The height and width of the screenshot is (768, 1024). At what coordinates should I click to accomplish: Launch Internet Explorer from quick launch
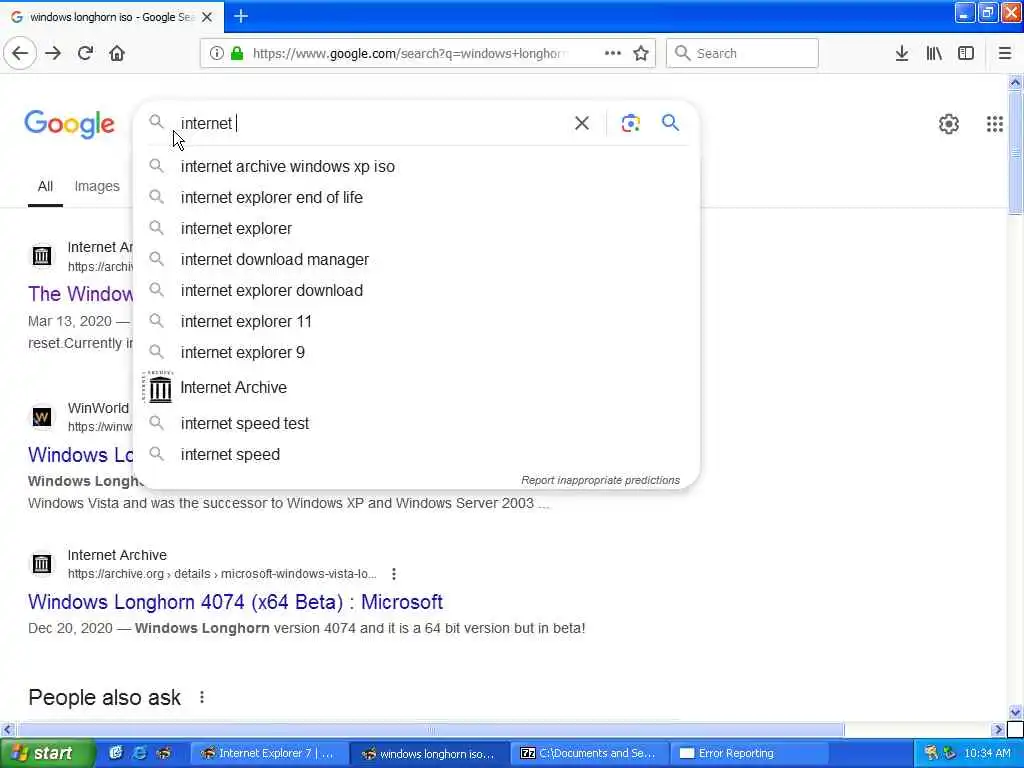(x=139, y=753)
